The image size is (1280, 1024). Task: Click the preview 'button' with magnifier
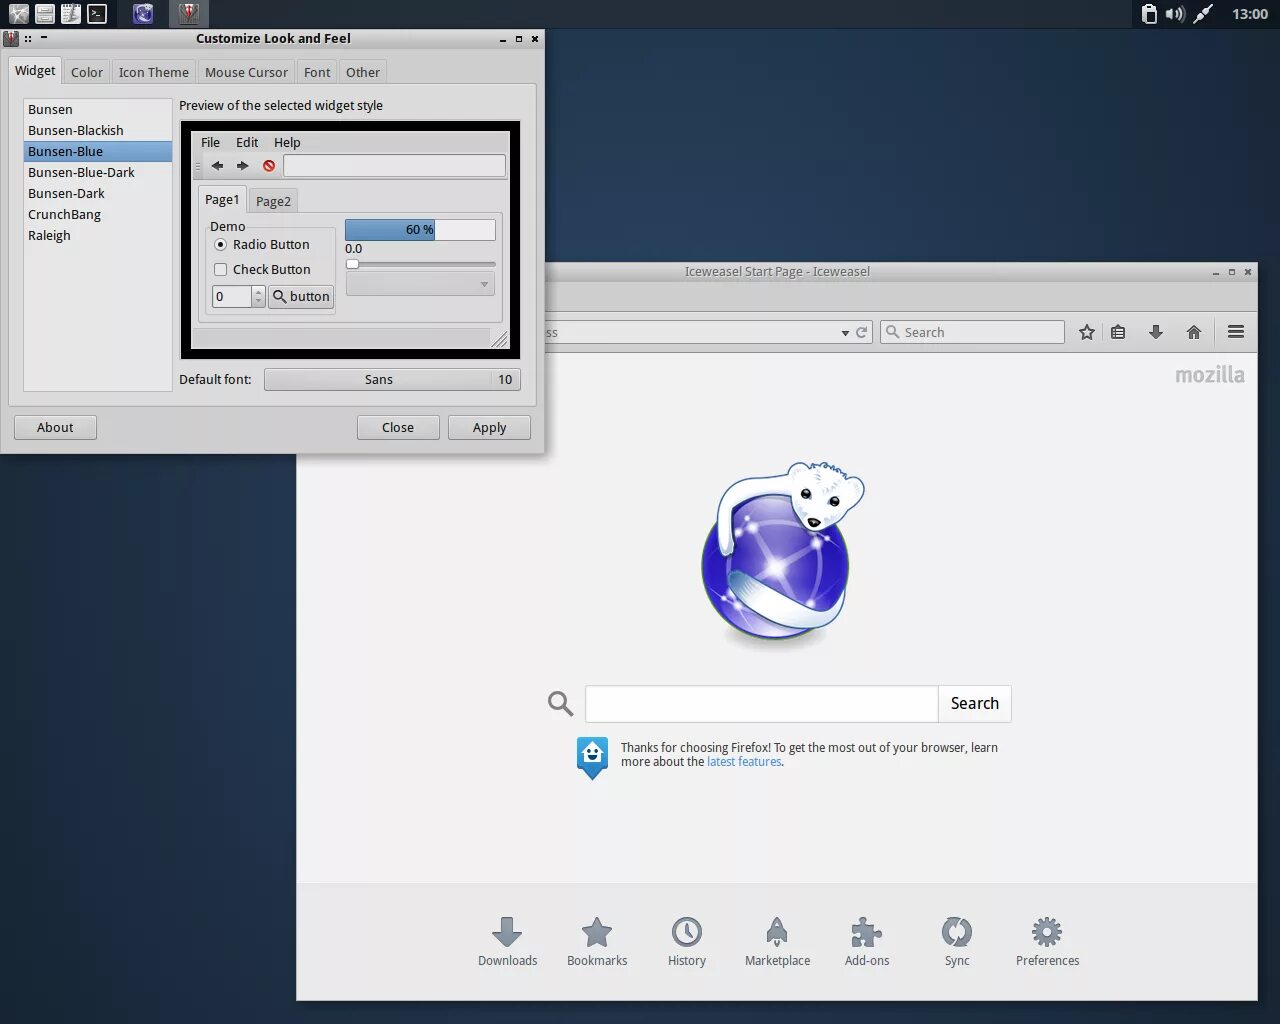click(301, 296)
